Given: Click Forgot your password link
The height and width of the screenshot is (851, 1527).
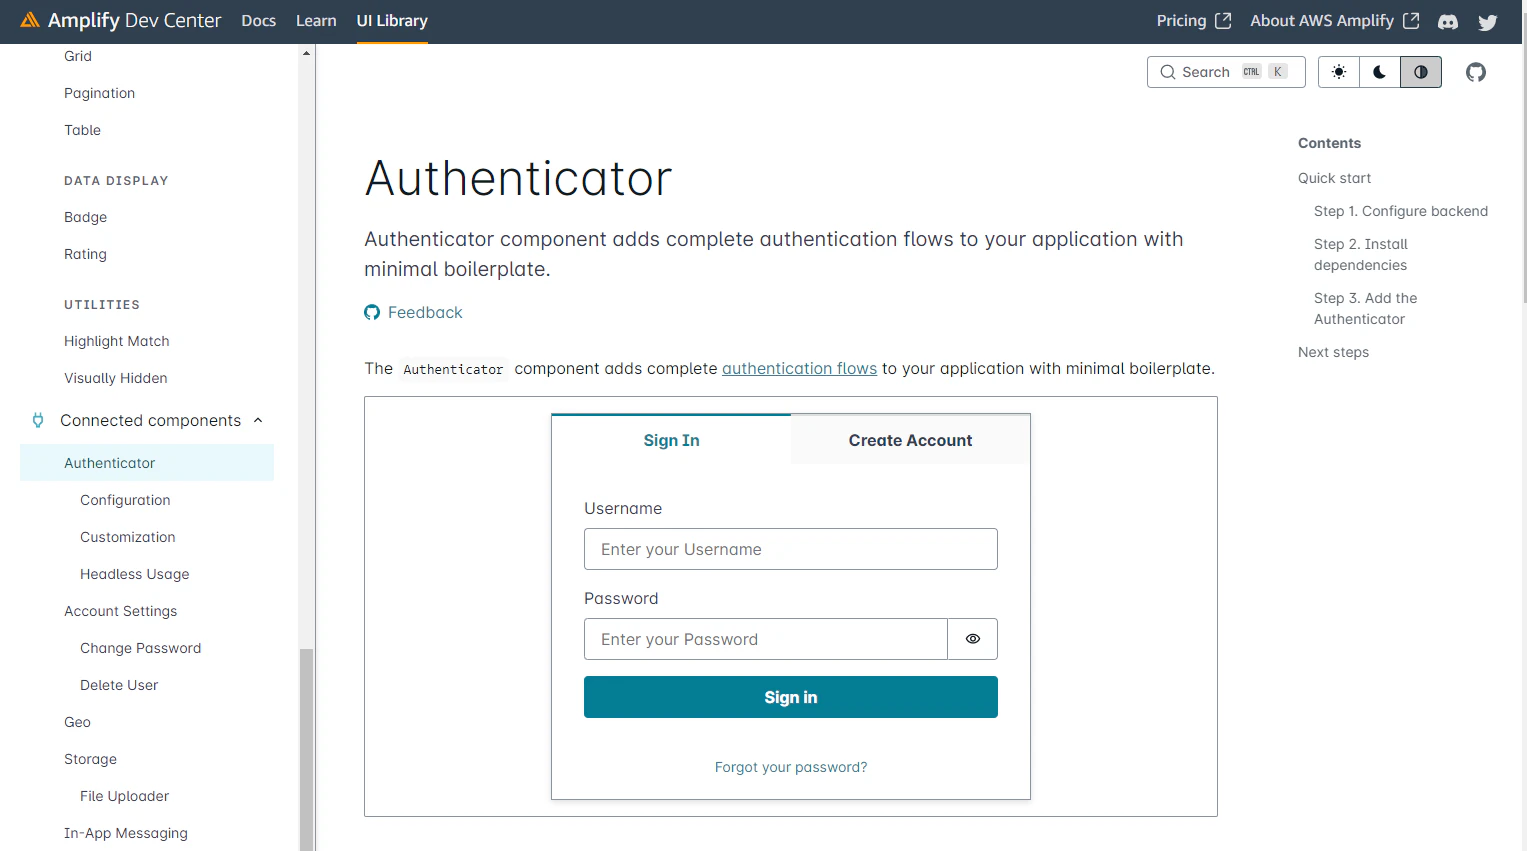Looking at the screenshot, I should tap(791, 767).
